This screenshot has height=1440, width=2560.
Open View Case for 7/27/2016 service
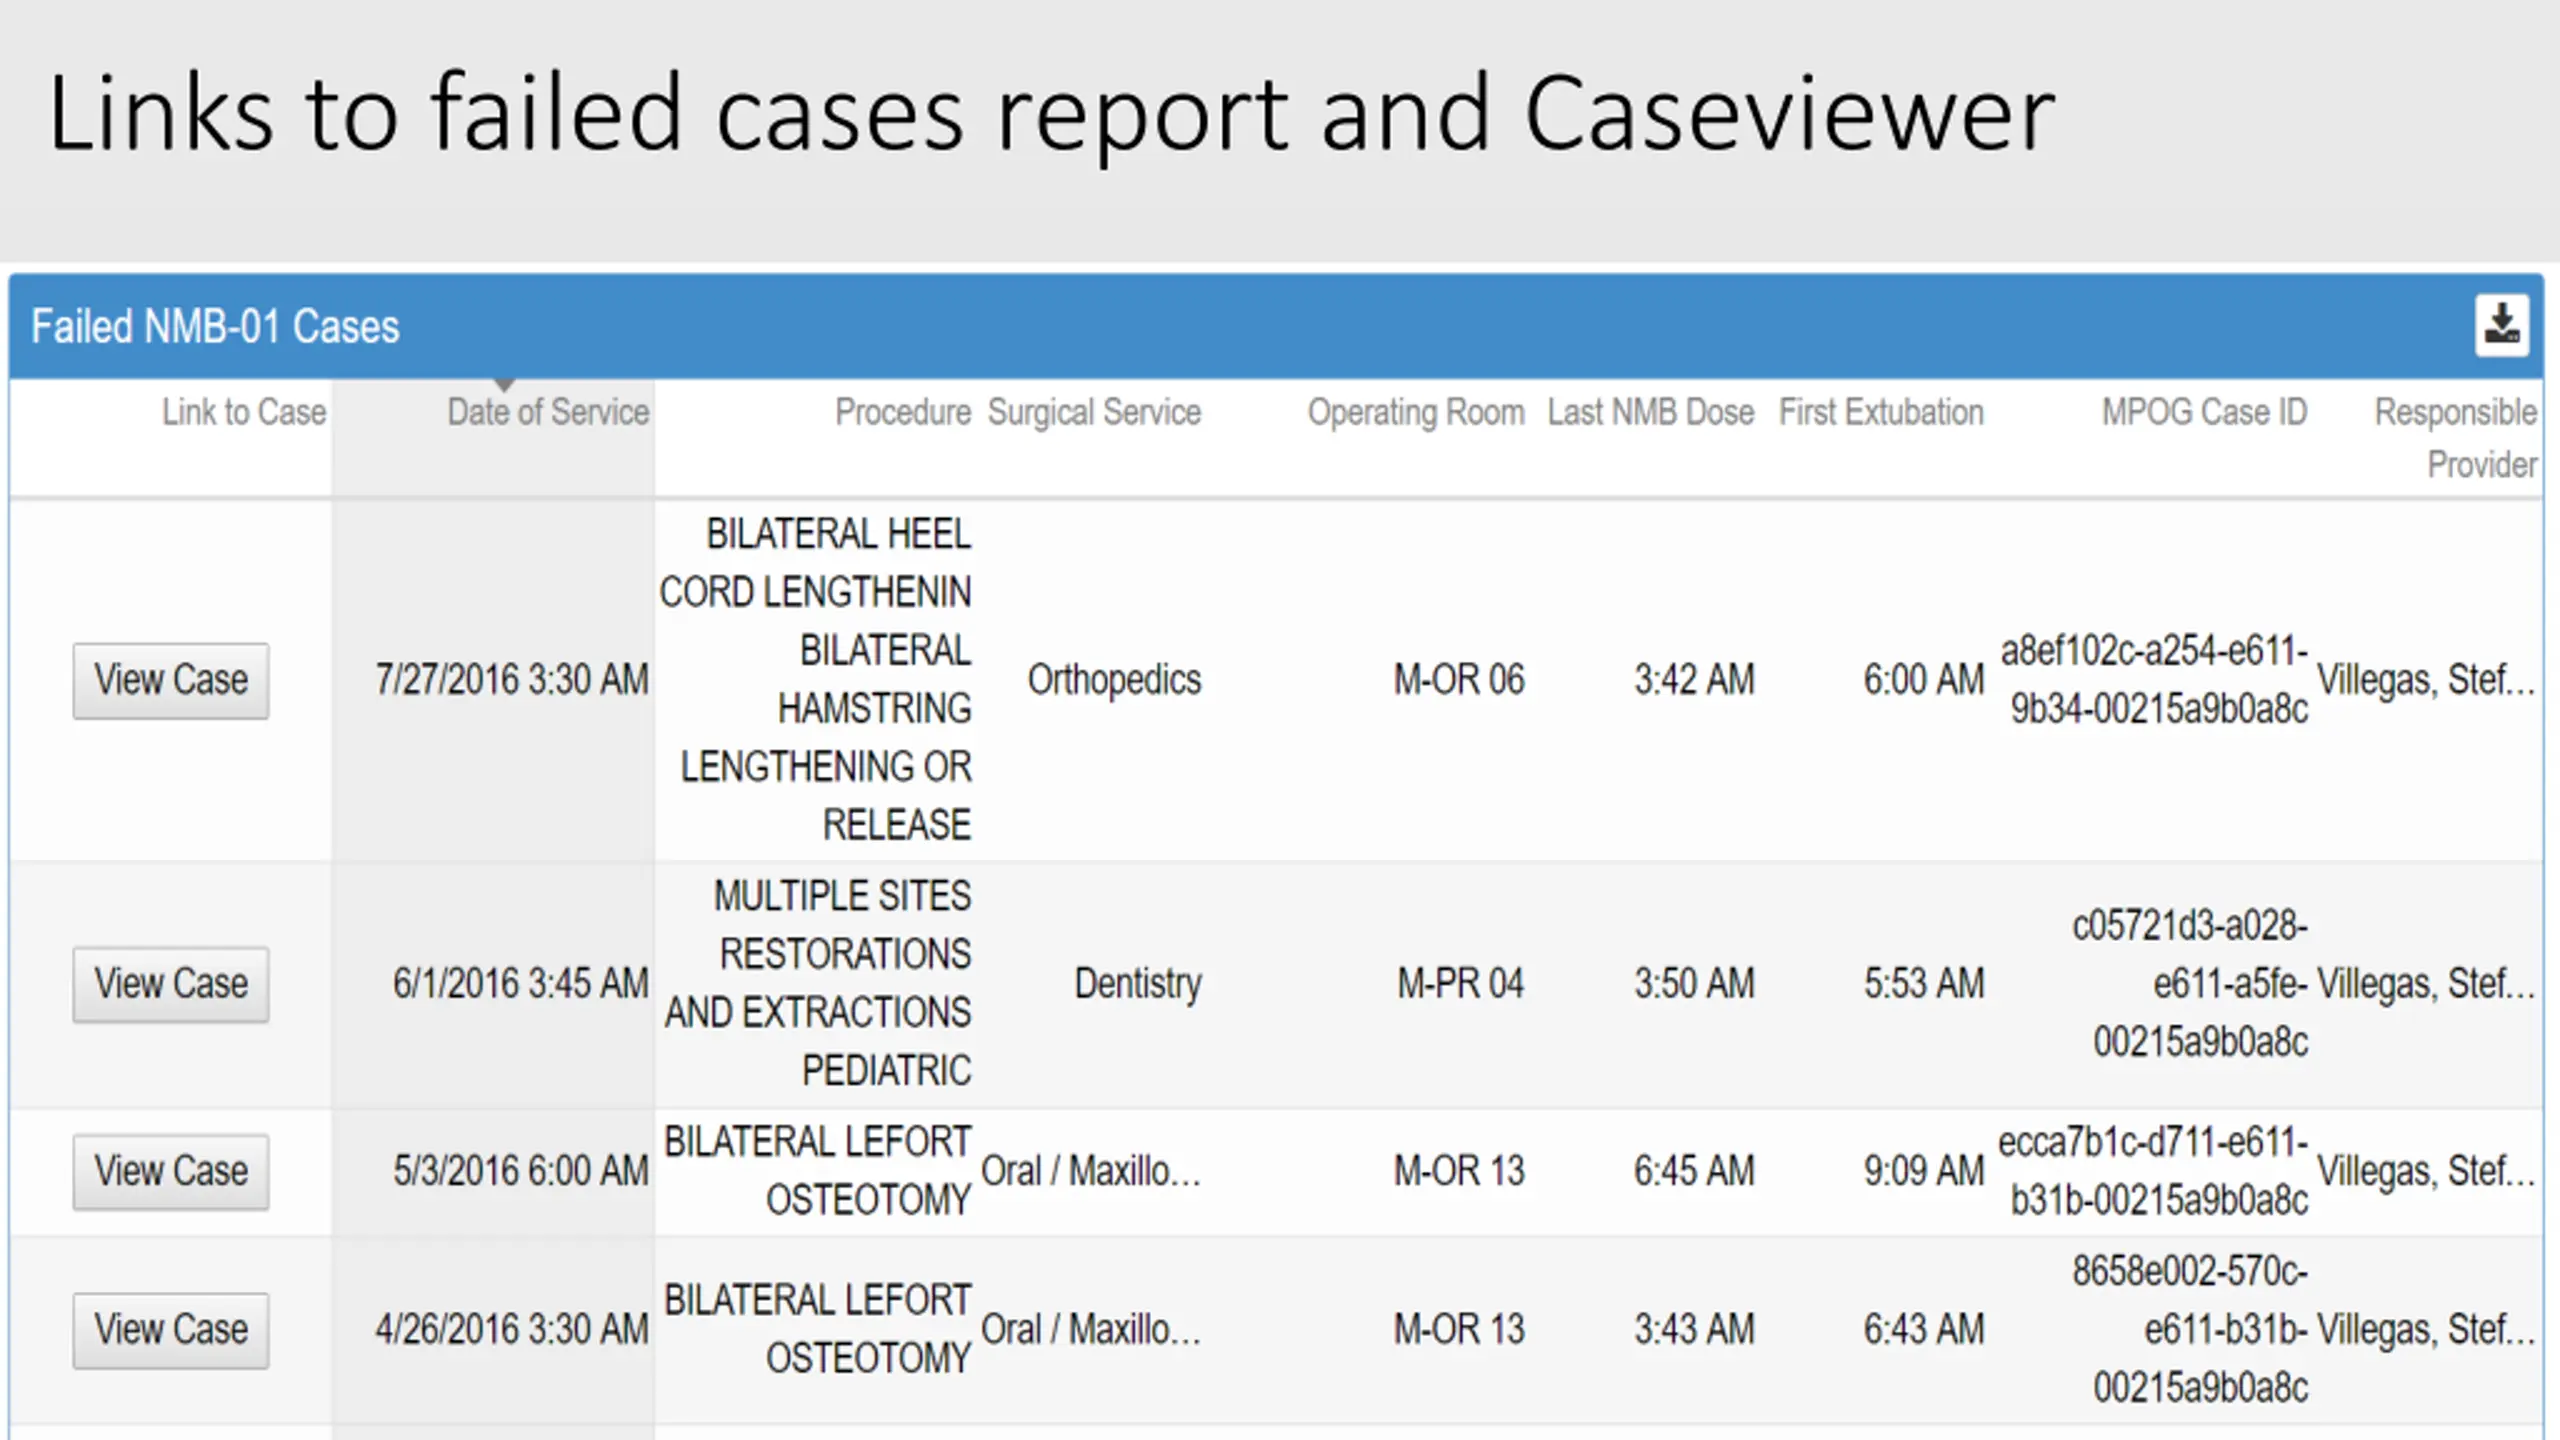coord(171,681)
